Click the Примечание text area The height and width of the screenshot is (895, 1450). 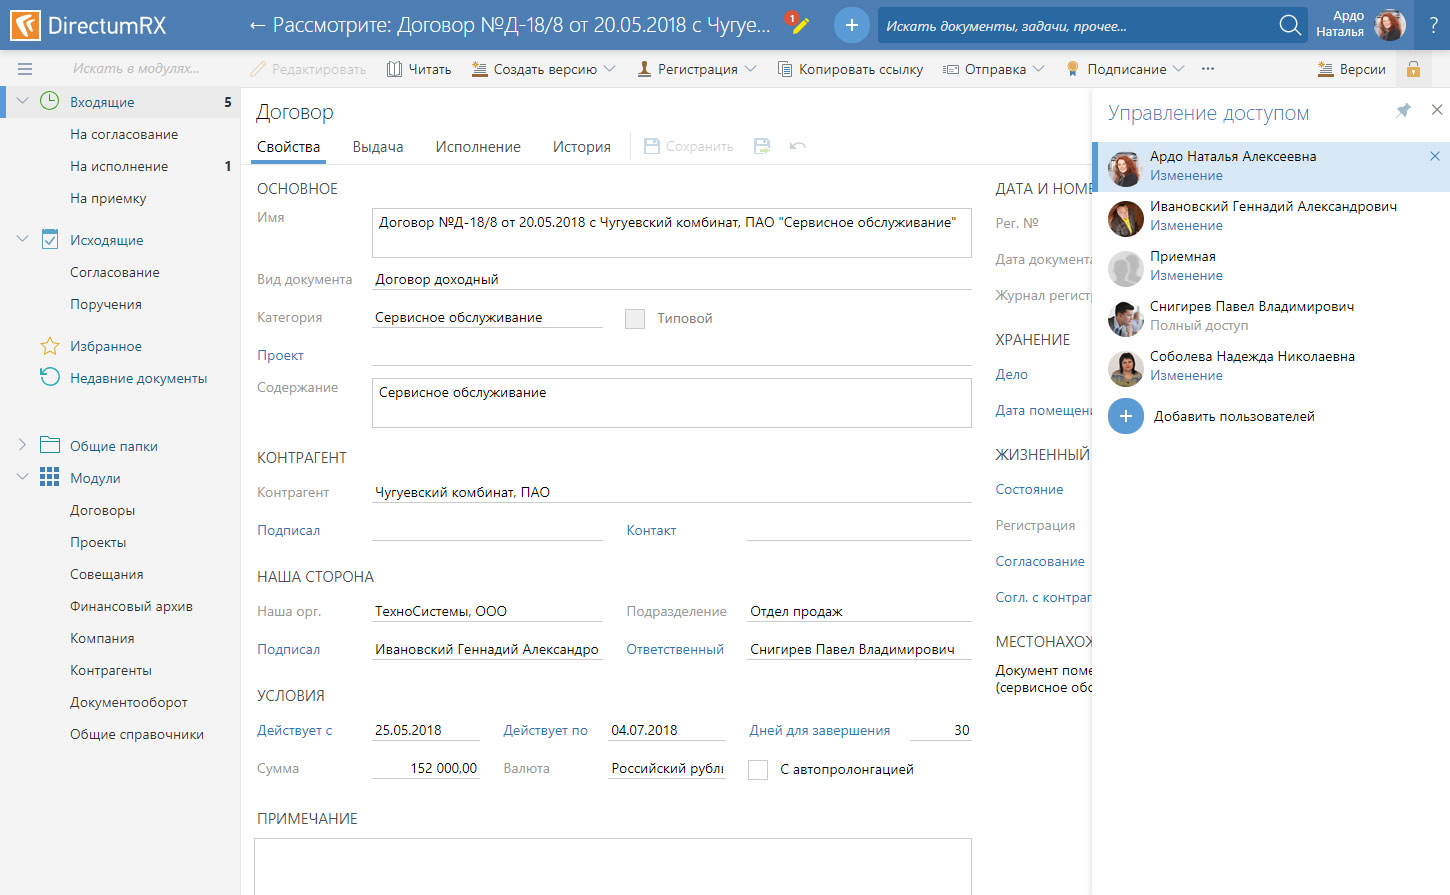(613, 866)
